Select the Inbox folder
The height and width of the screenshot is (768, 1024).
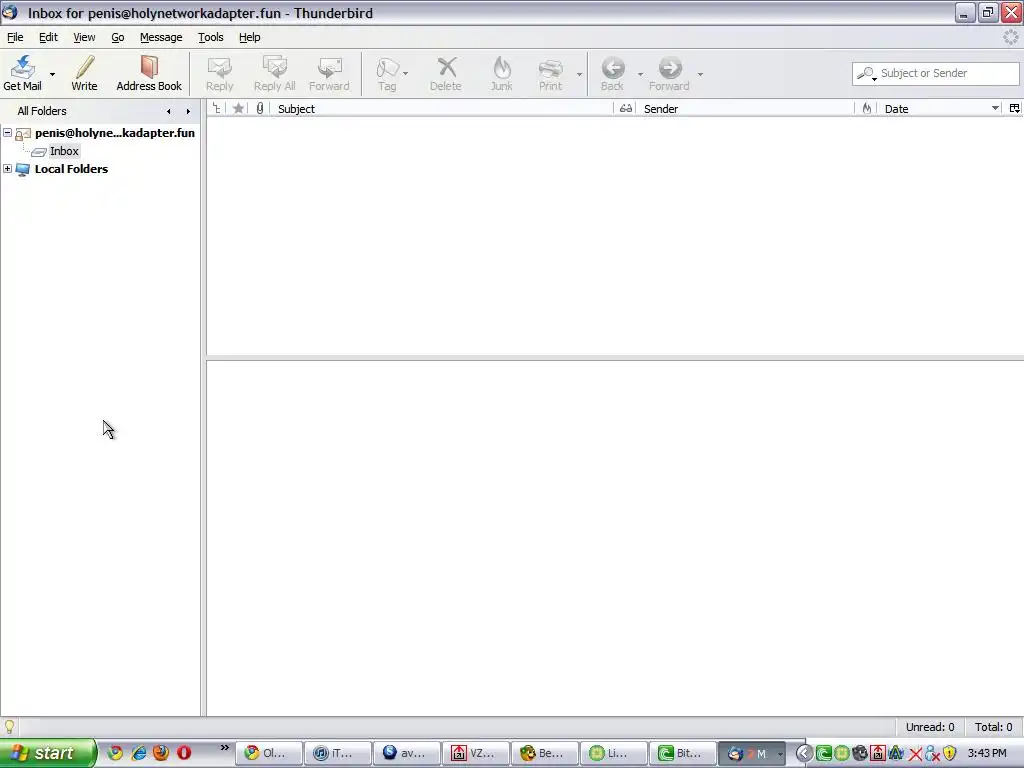tap(64, 151)
